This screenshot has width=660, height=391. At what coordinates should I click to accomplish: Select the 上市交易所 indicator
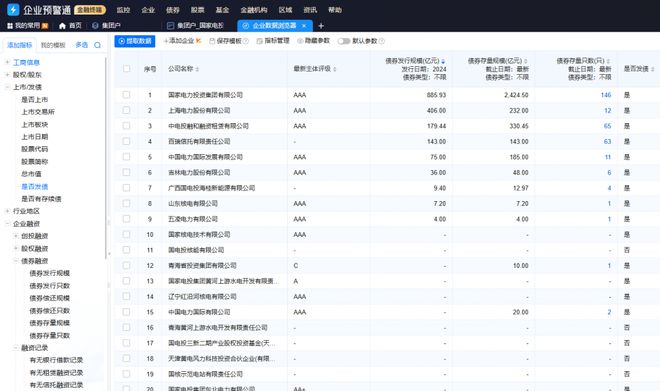[x=38, y=112]
